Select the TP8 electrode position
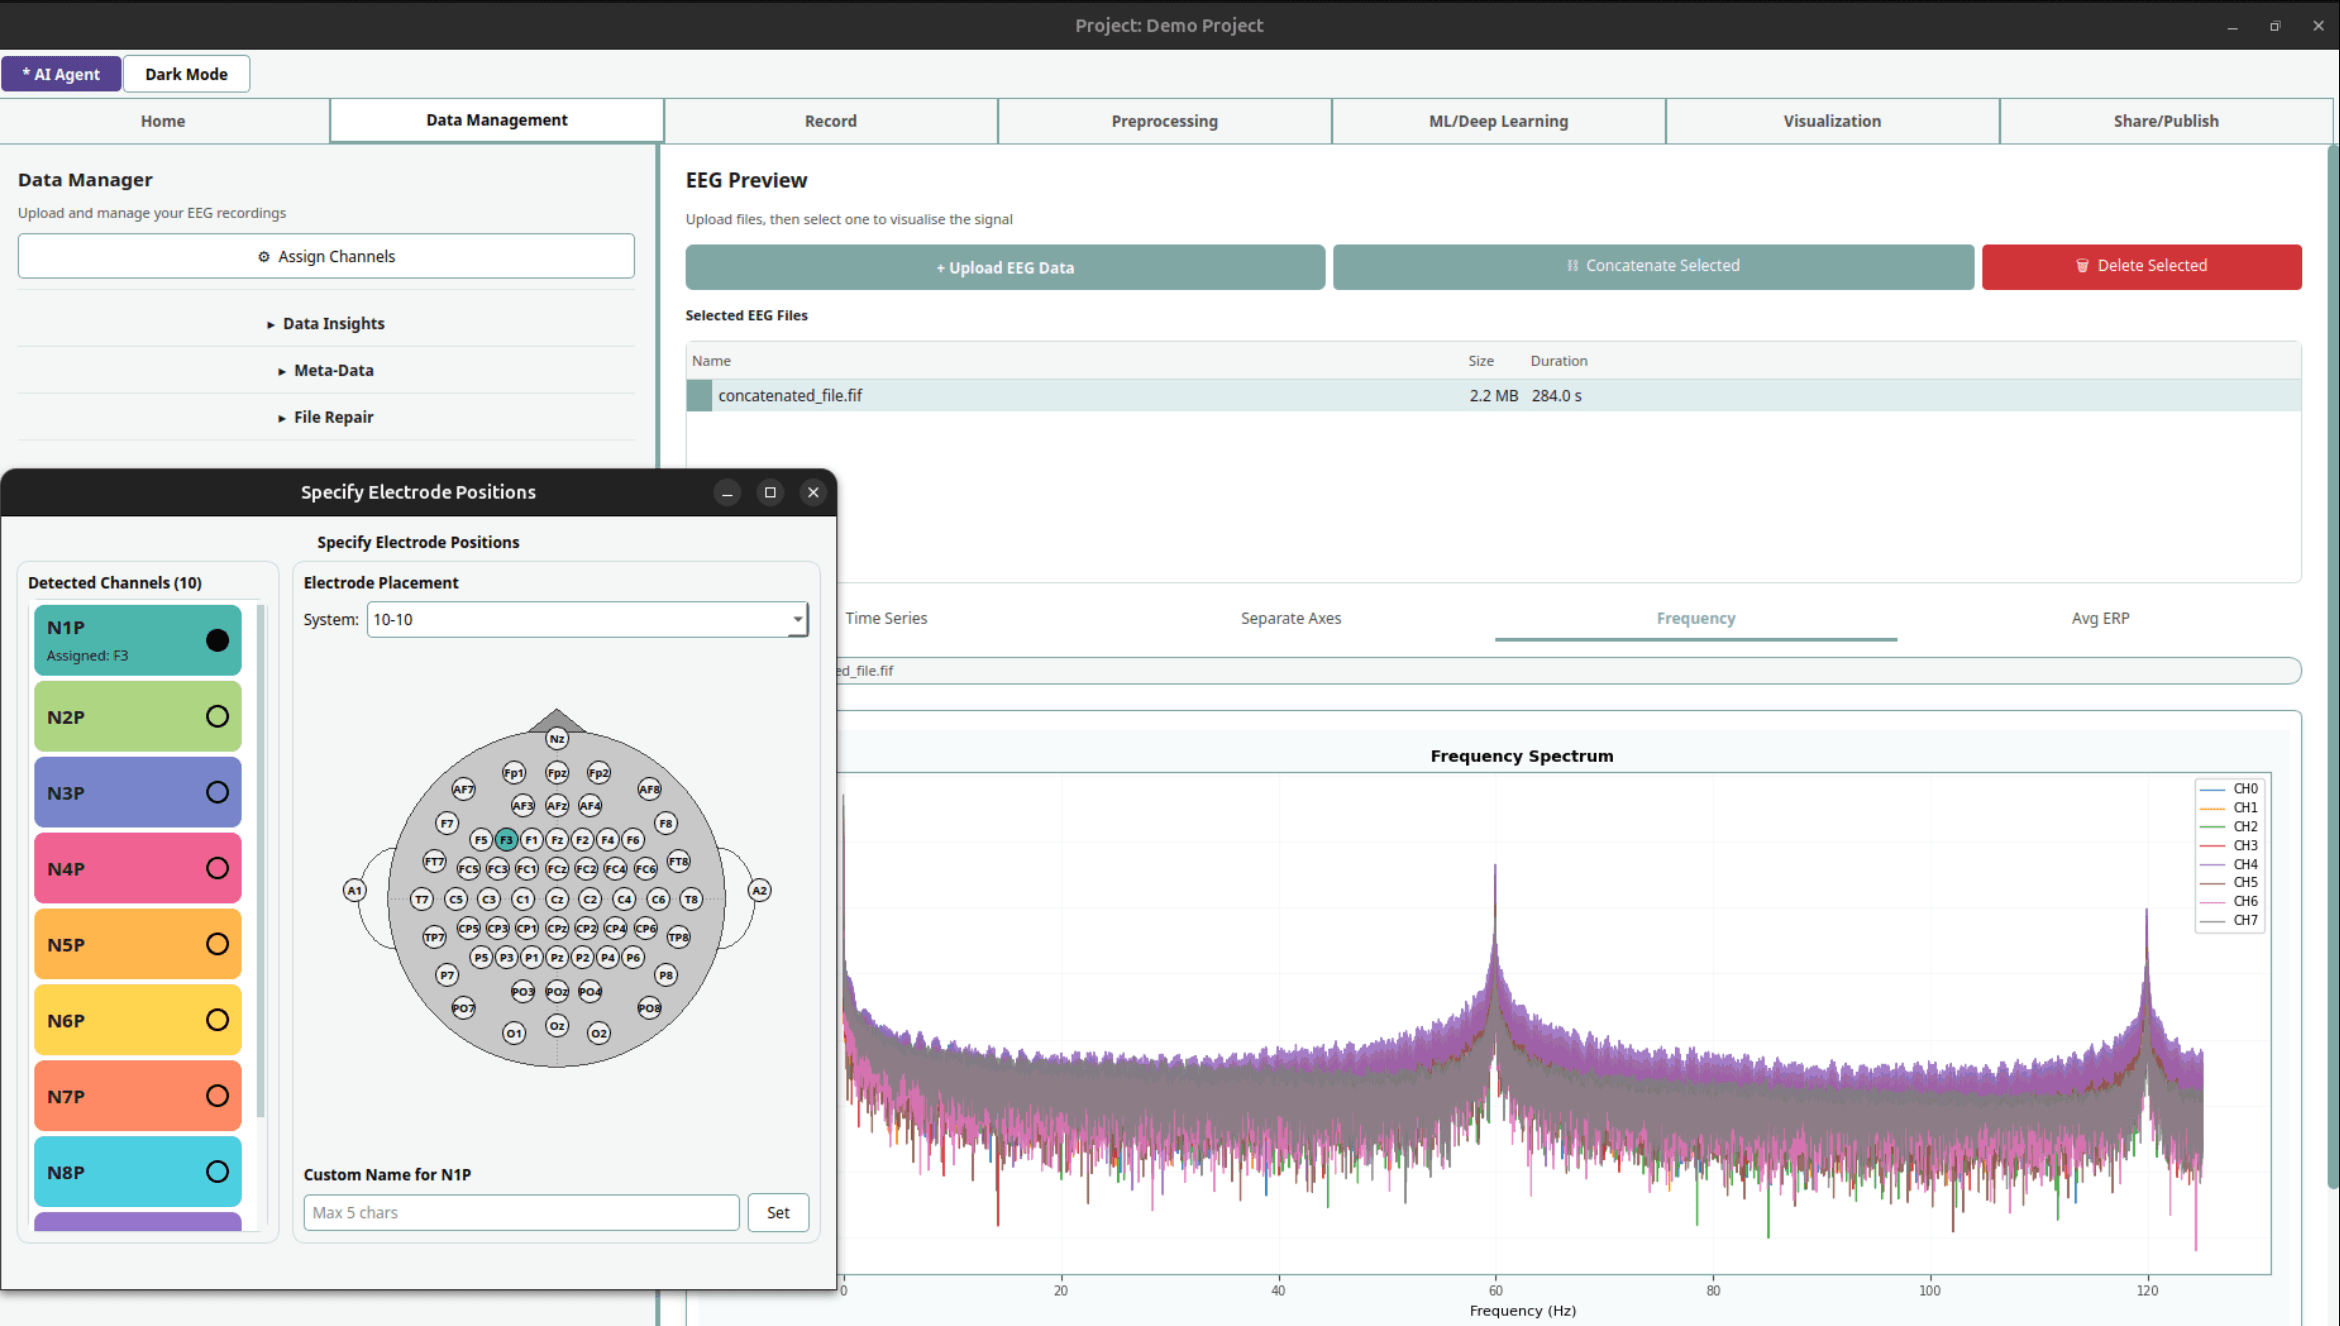The height and width of the screenshot is (1326, 2340). point(679,937)
